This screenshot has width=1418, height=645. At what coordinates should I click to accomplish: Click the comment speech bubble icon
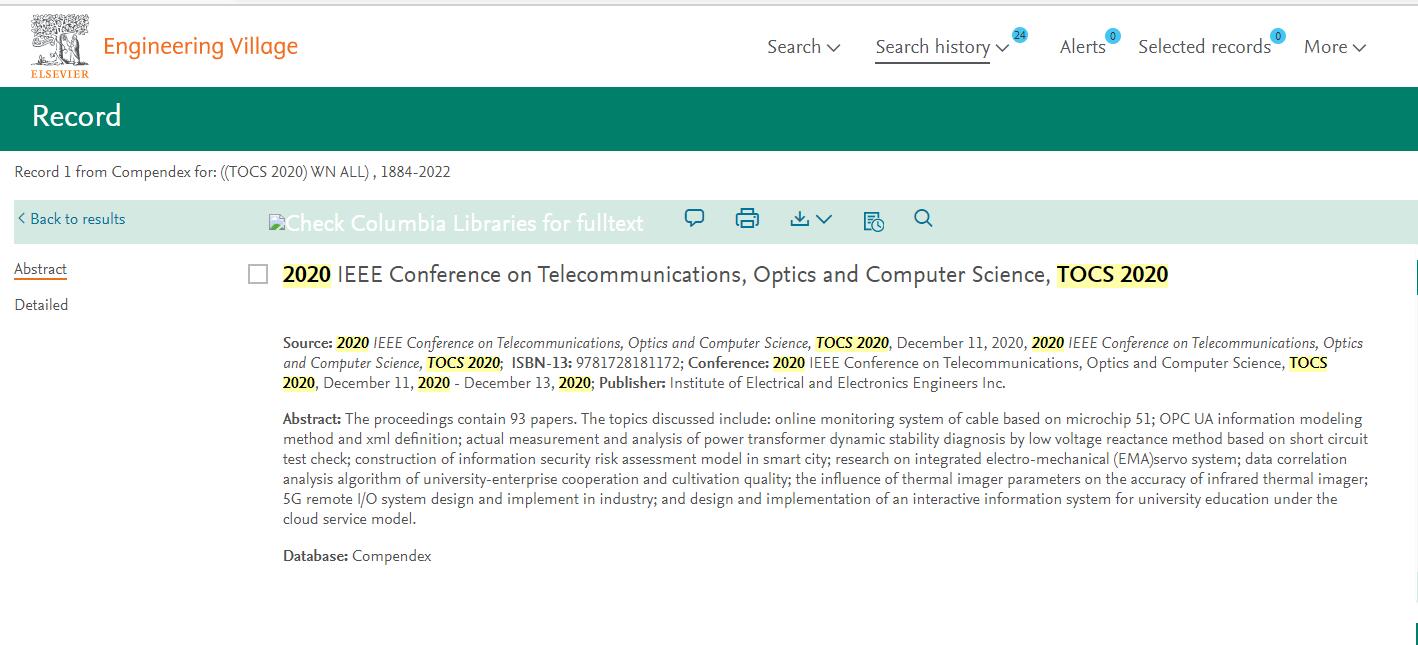pos(694,218)
